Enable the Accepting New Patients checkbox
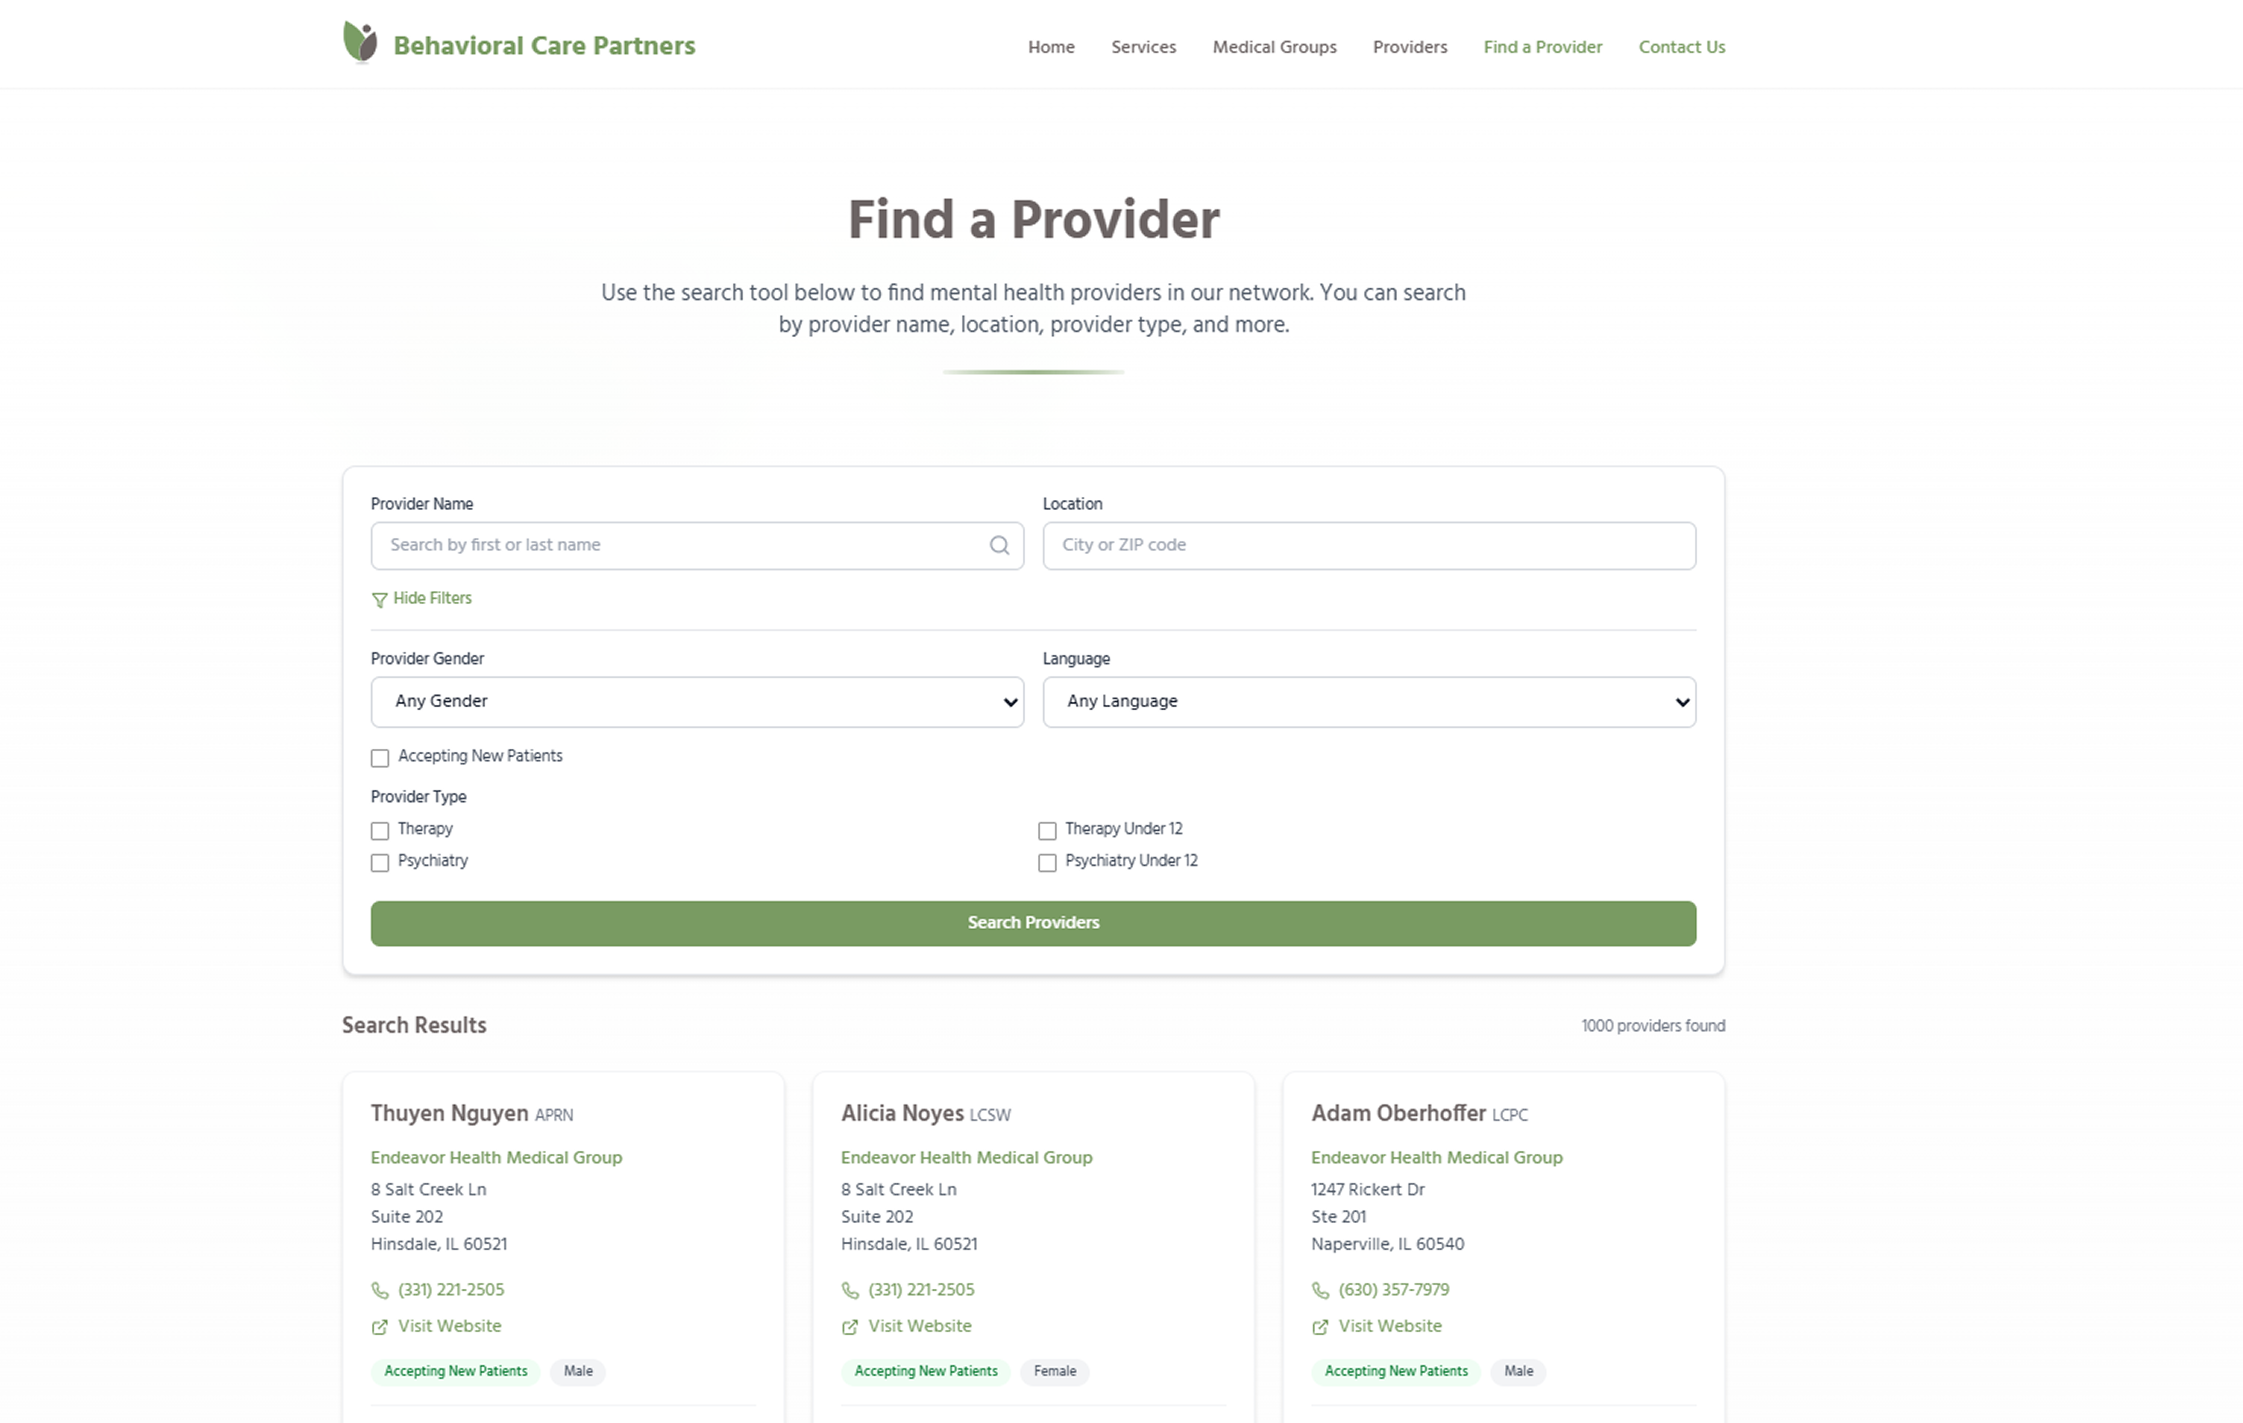Screen dimensions: 2243x1423 tap(380, 758)
